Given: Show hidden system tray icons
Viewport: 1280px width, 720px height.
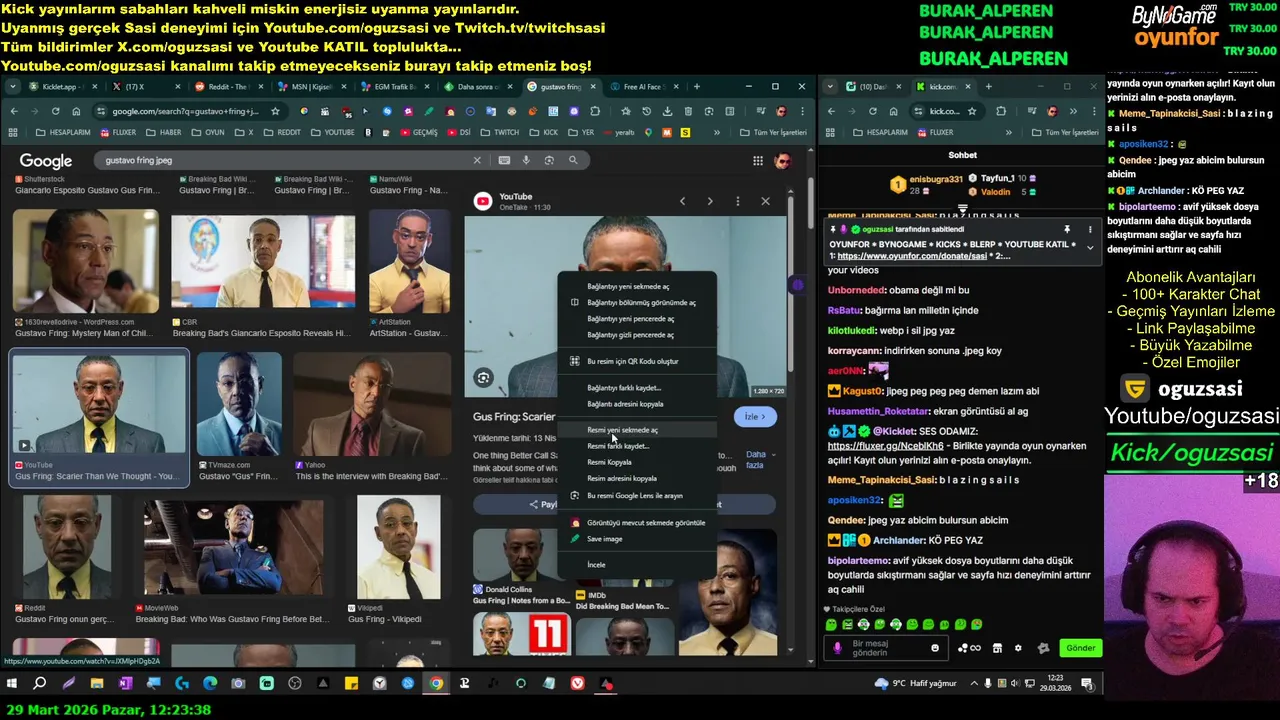Looking at the screenshot, I should point(973,684).
